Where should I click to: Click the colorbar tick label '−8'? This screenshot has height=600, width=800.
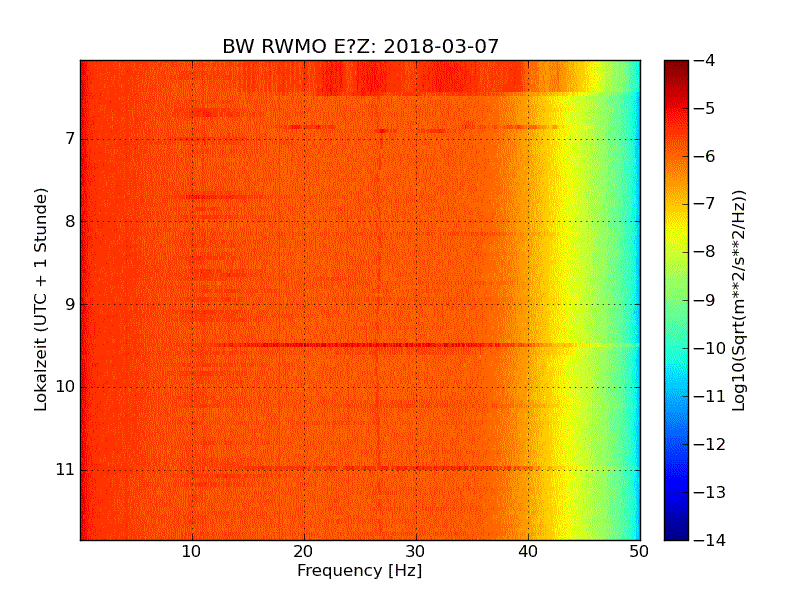coord(704,252)
